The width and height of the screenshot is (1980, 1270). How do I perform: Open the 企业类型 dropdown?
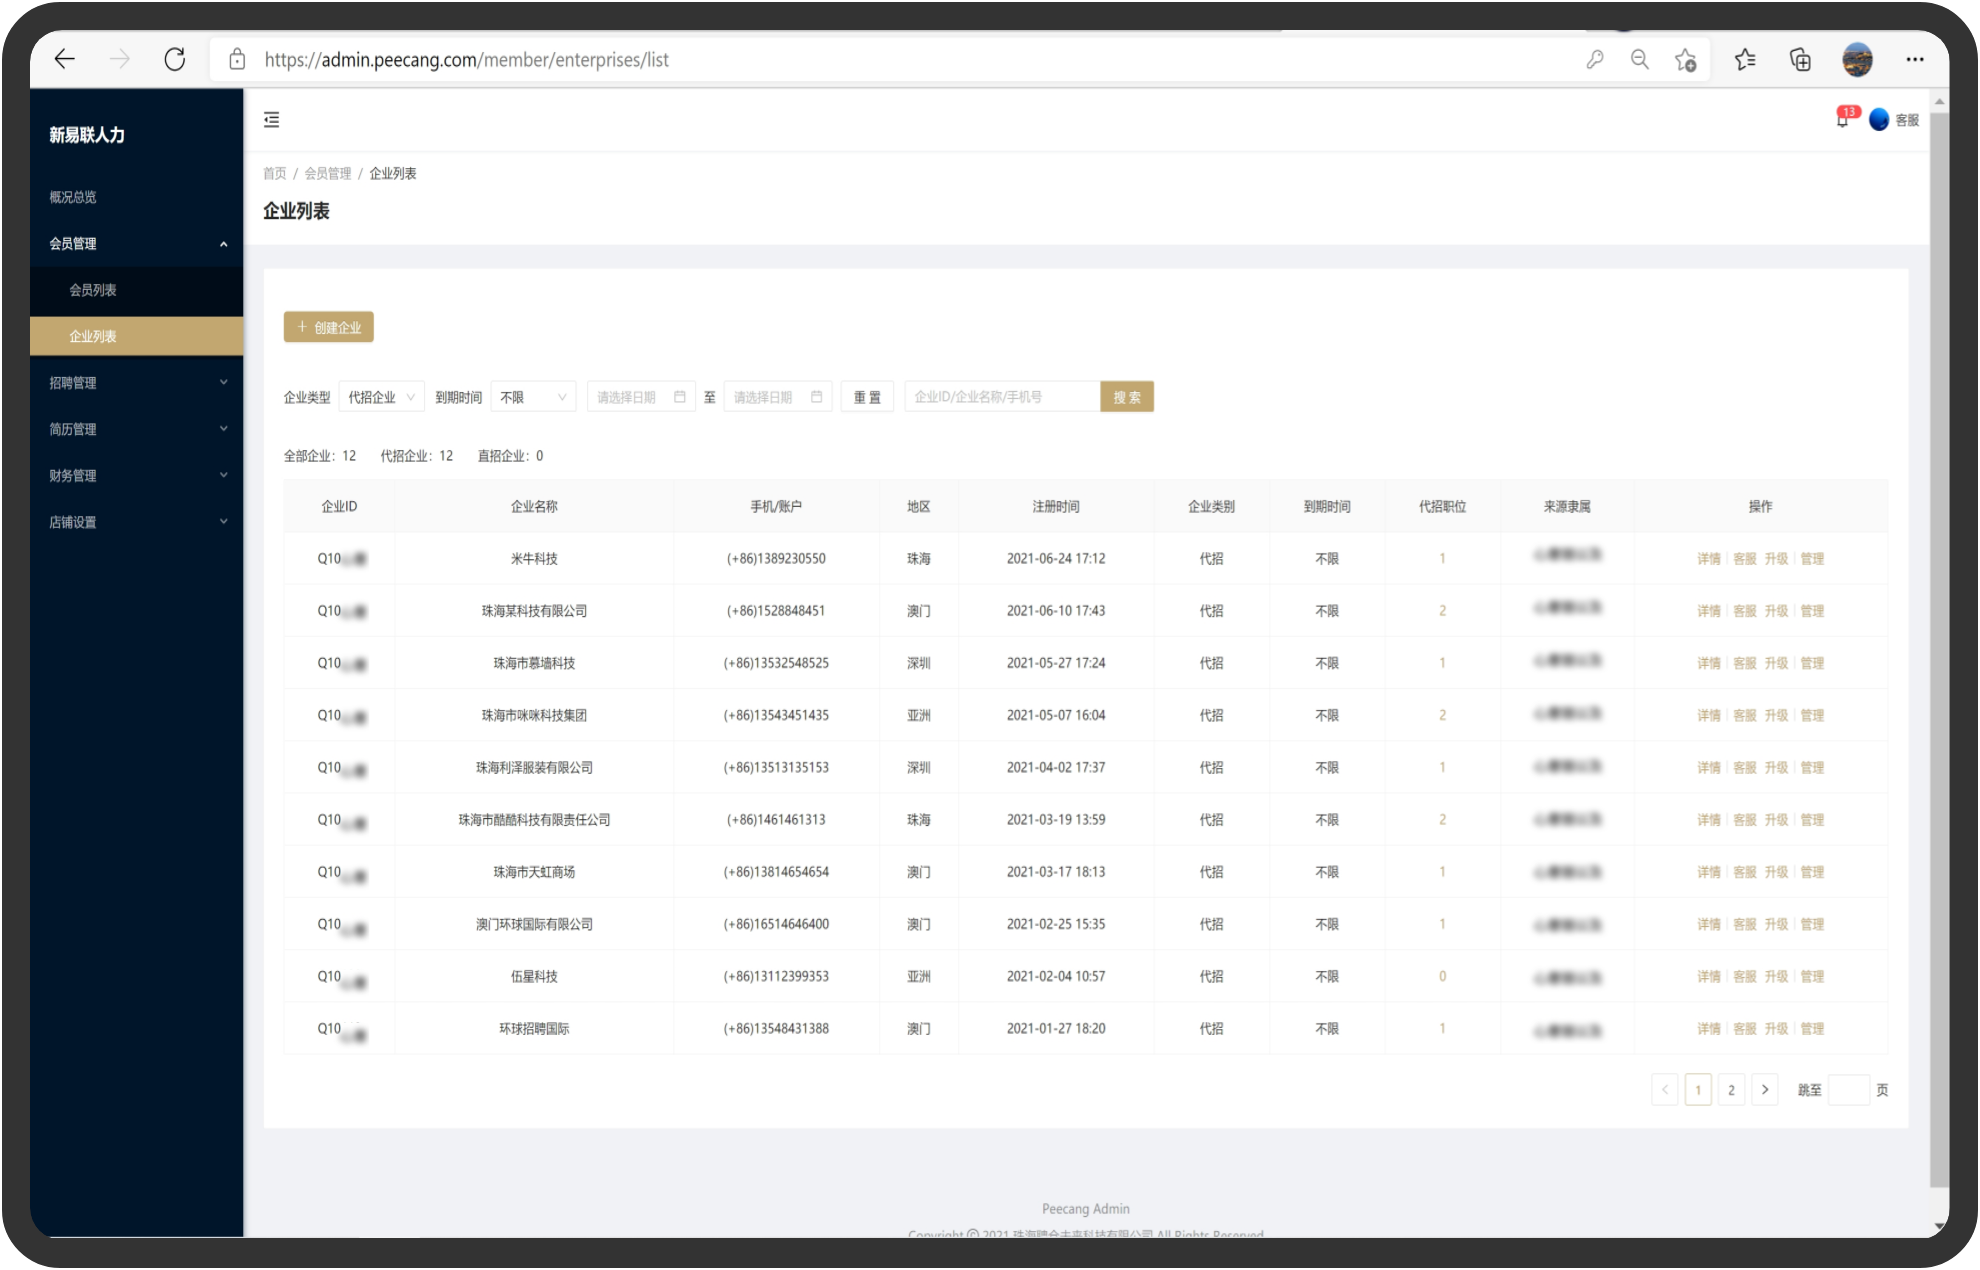coord(381,397)
